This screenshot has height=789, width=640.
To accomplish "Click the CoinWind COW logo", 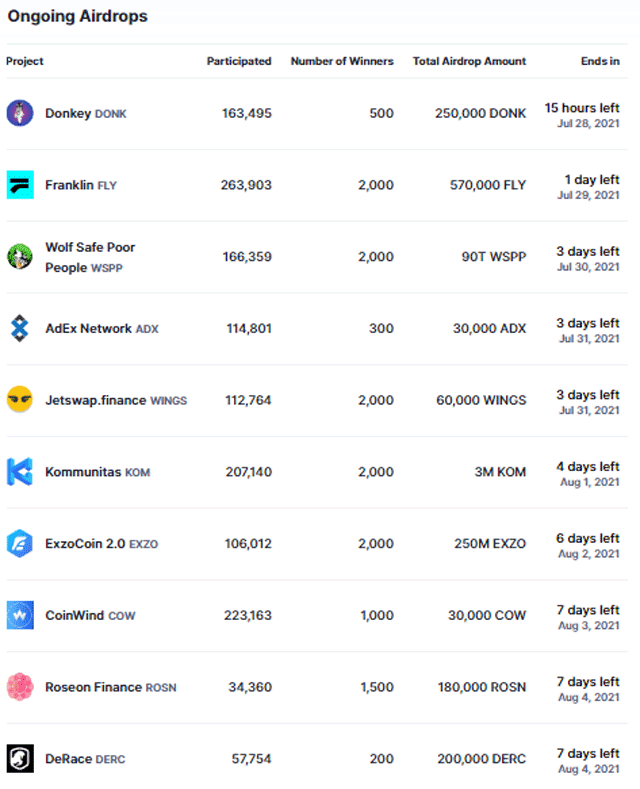I will (20, 615).
